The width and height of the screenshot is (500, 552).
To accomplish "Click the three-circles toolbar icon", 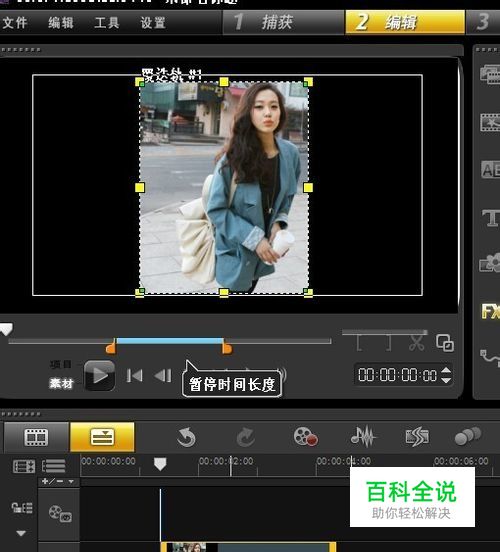I will pyautogui.click(x=468, y=436).
